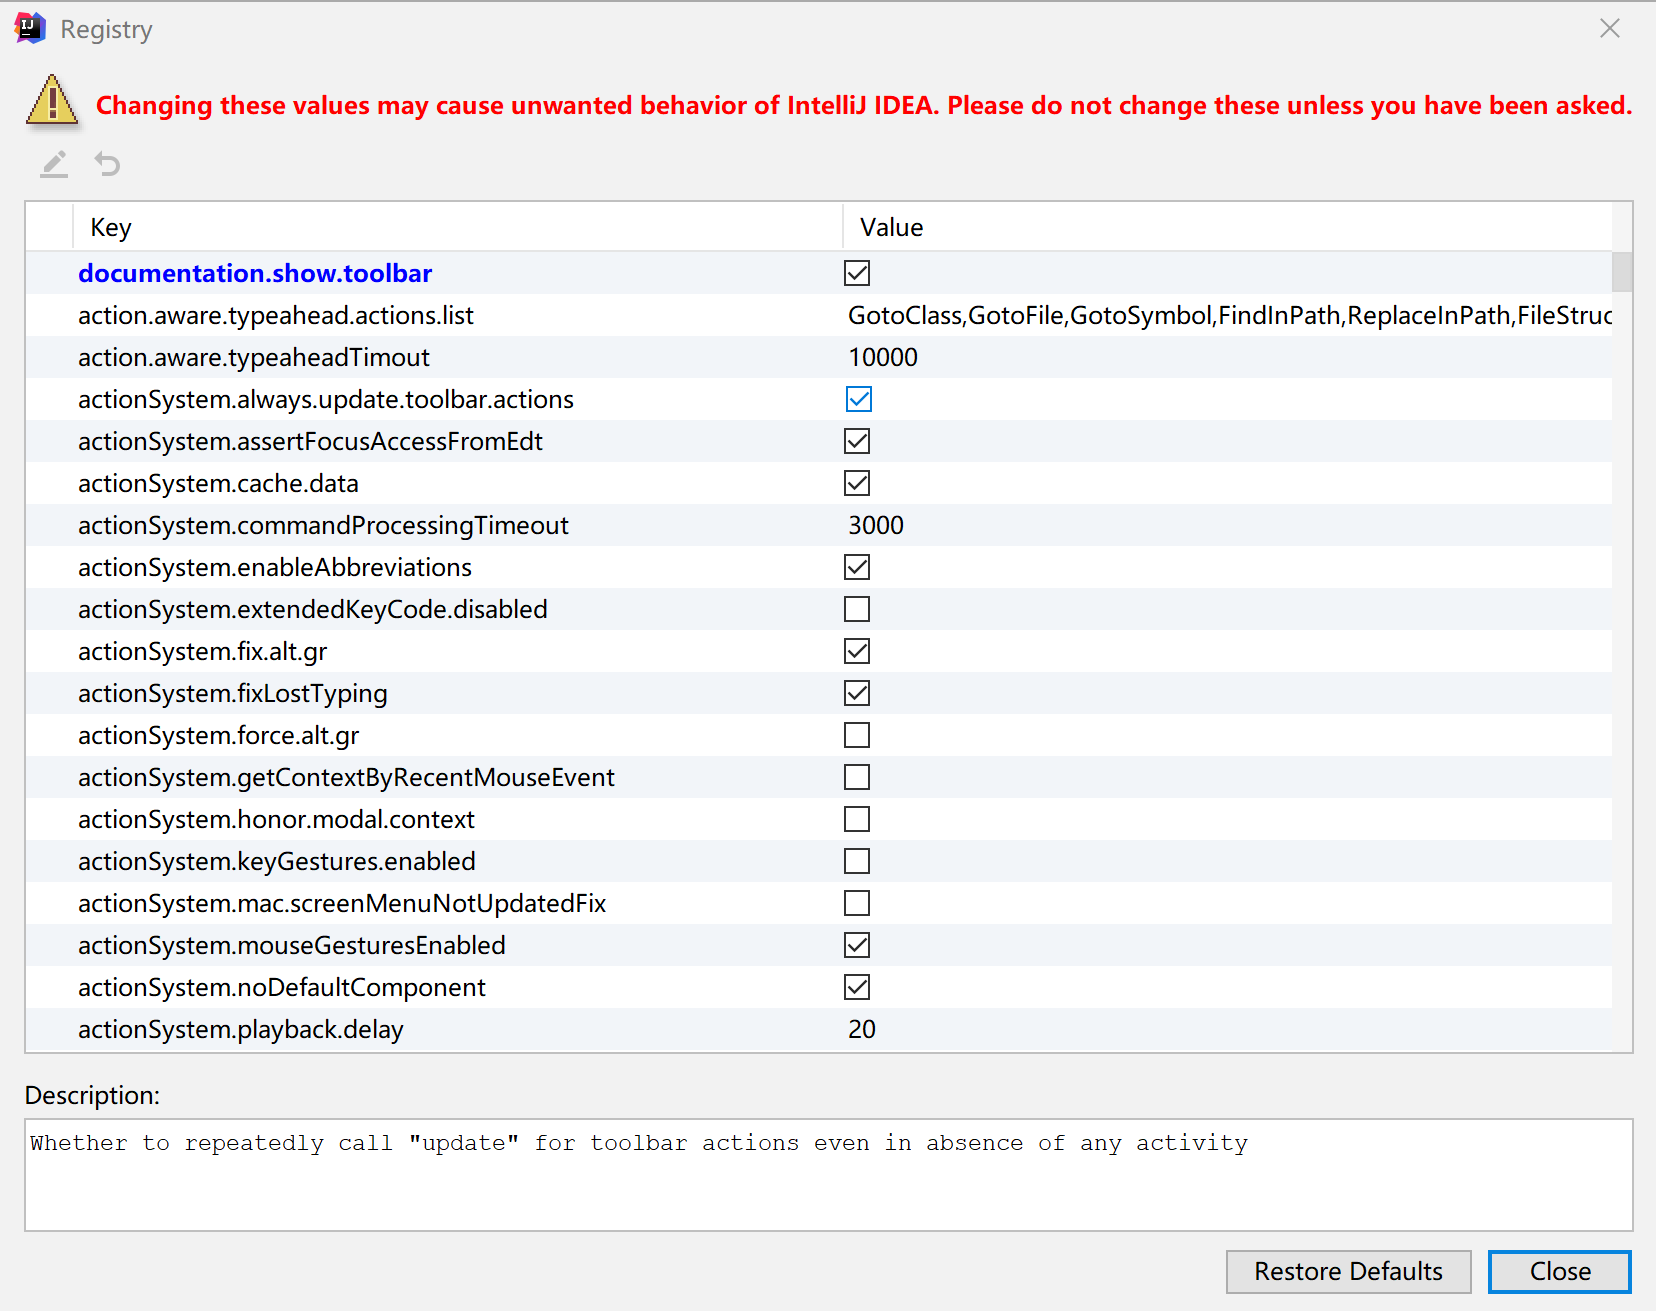Uncheck actionSystem.mouseGesturesEnabled checkbox
This screenshot has width=1656, height=1311.
click(857, 945)
